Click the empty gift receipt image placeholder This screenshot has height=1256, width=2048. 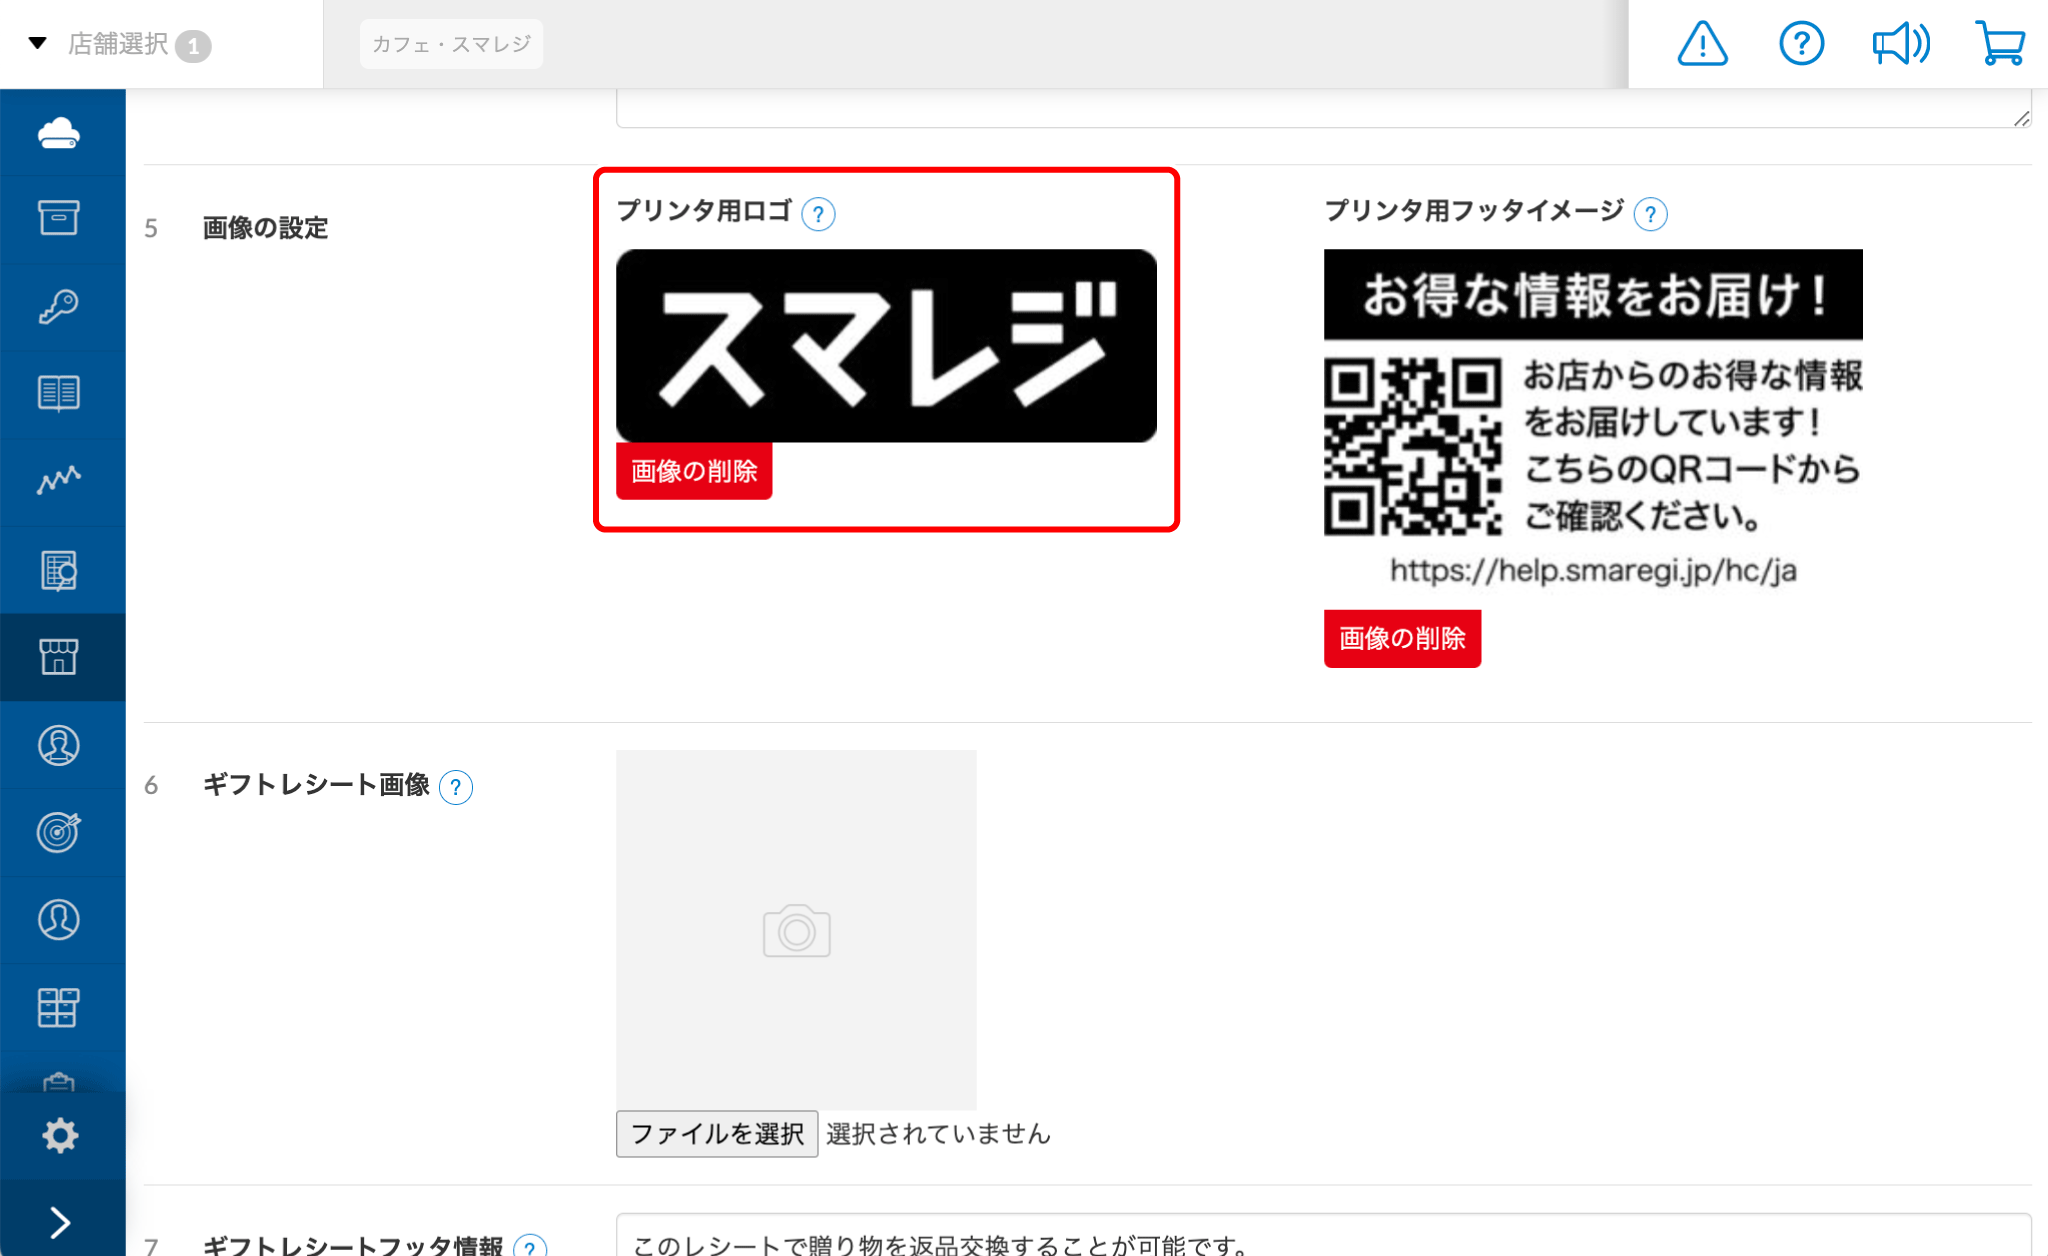(796, 930)
